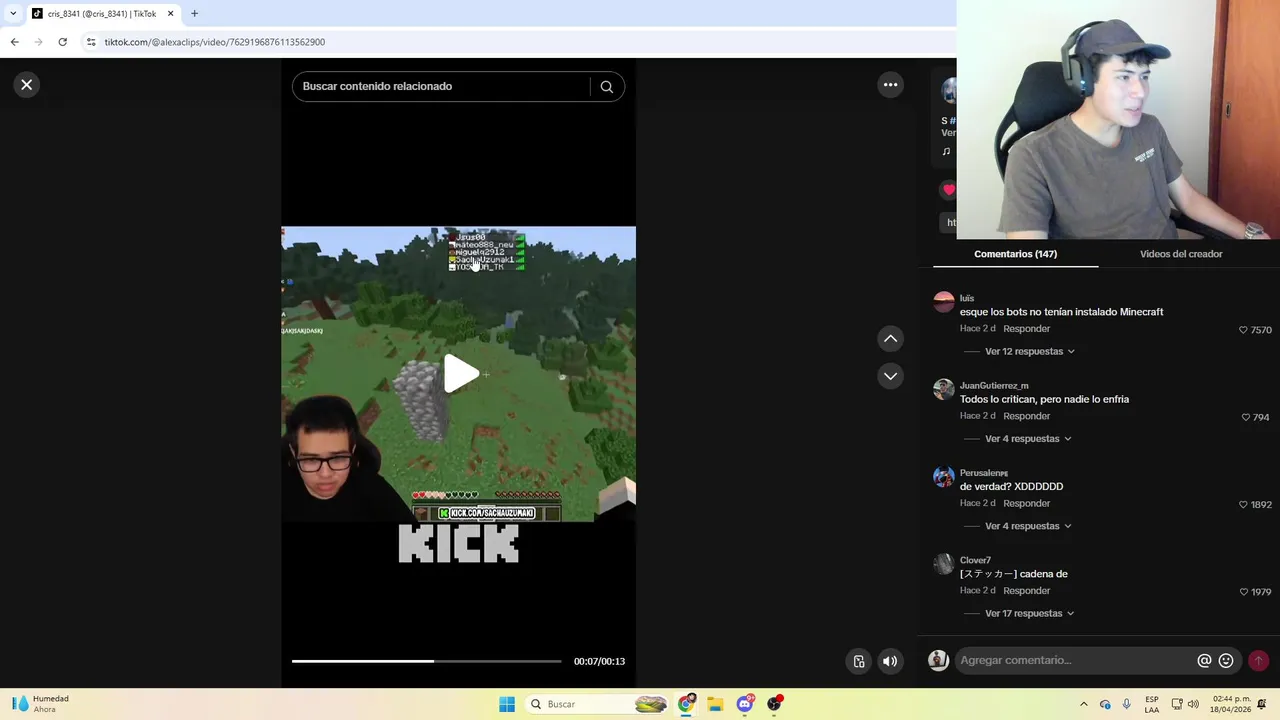Open OBS Studio from the taskbar

click(x=774, y=704)
